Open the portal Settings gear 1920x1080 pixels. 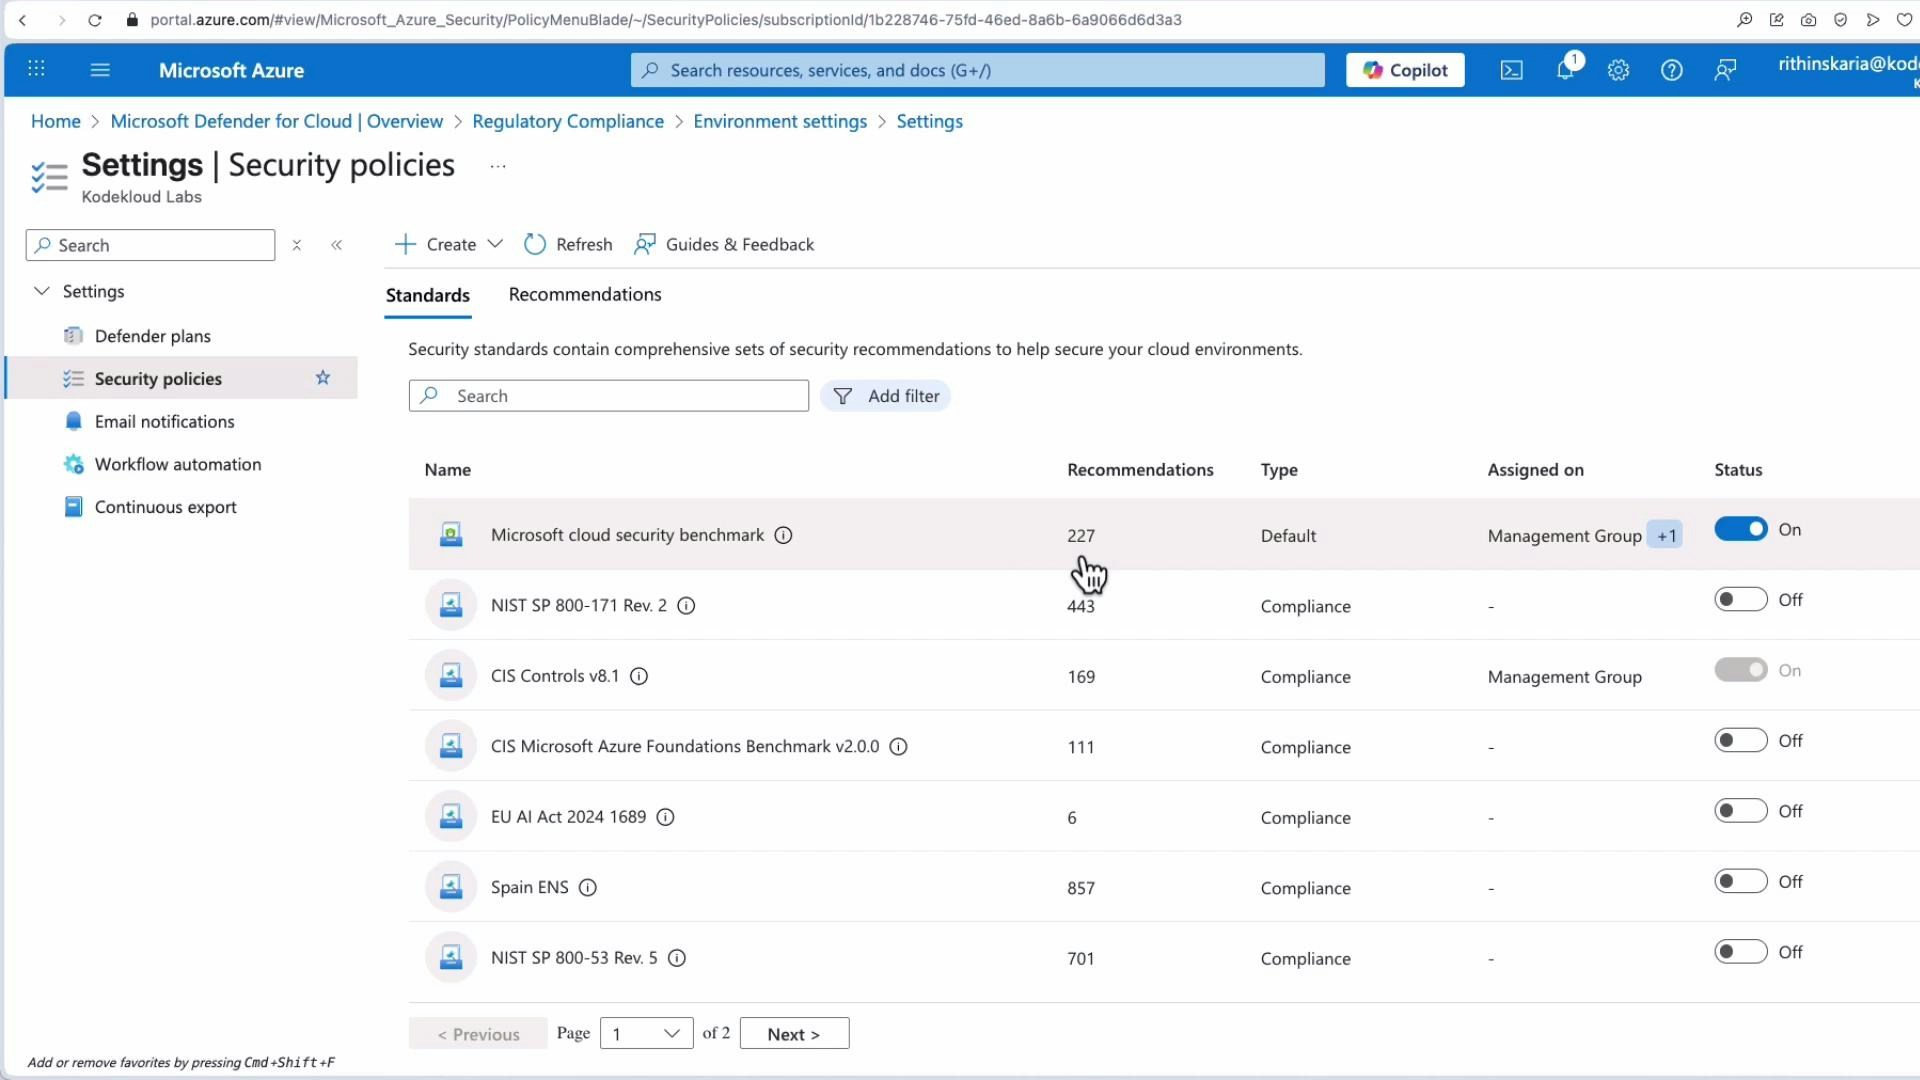pos(1618,70)
